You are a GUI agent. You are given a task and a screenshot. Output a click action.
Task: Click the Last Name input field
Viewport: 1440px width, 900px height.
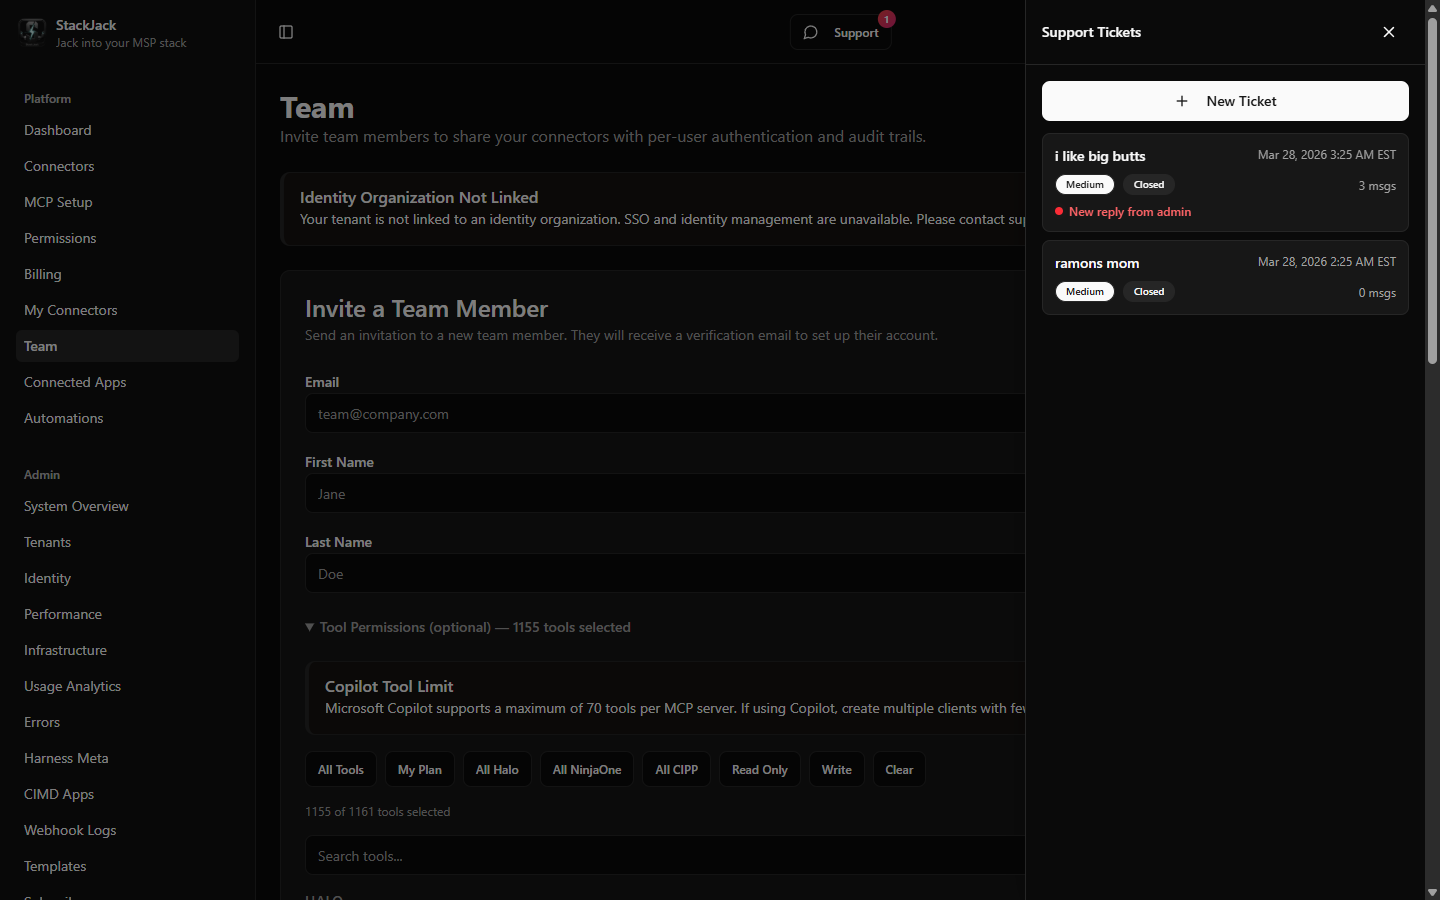click(x=665, y=573)
